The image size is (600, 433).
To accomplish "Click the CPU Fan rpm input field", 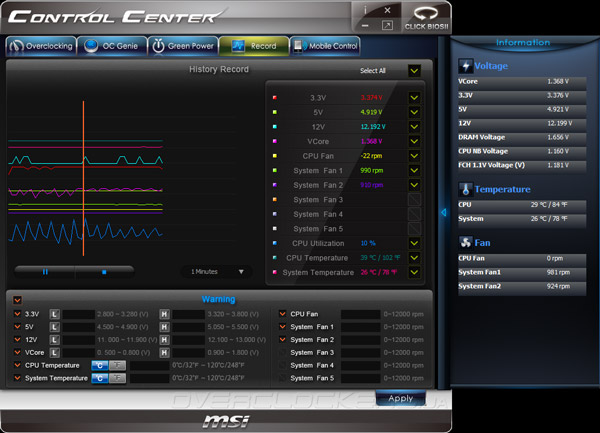I will [360, 314].
